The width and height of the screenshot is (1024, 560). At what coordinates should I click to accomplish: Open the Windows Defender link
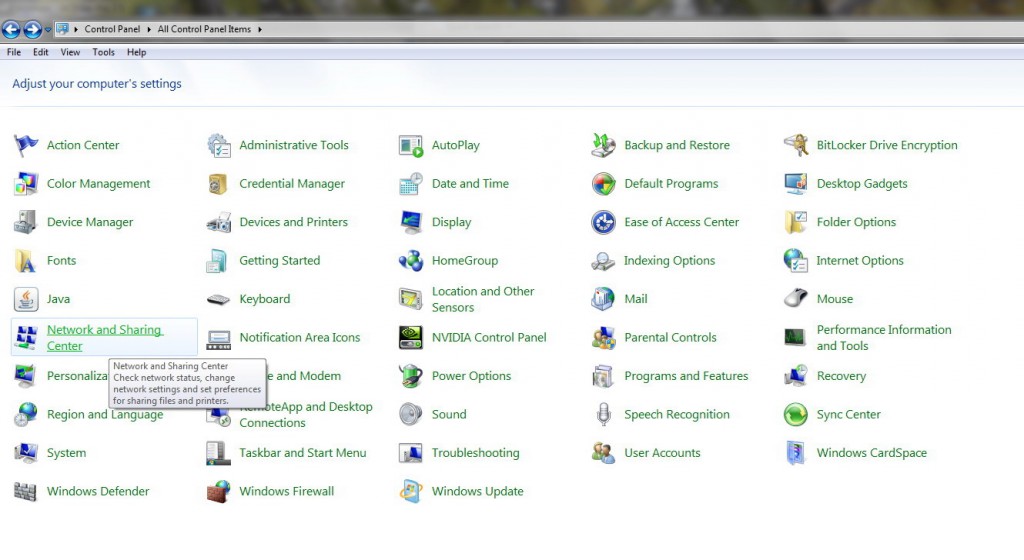98,491
